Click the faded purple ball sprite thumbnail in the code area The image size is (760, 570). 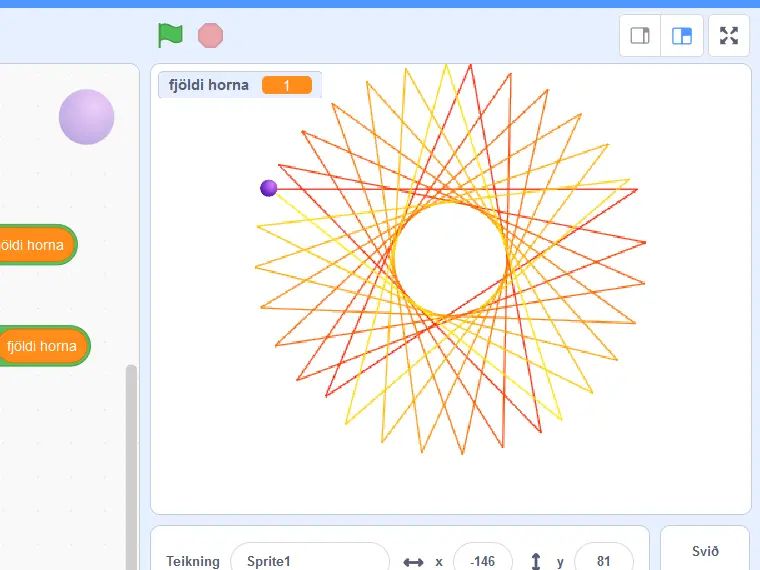[86, 117]
